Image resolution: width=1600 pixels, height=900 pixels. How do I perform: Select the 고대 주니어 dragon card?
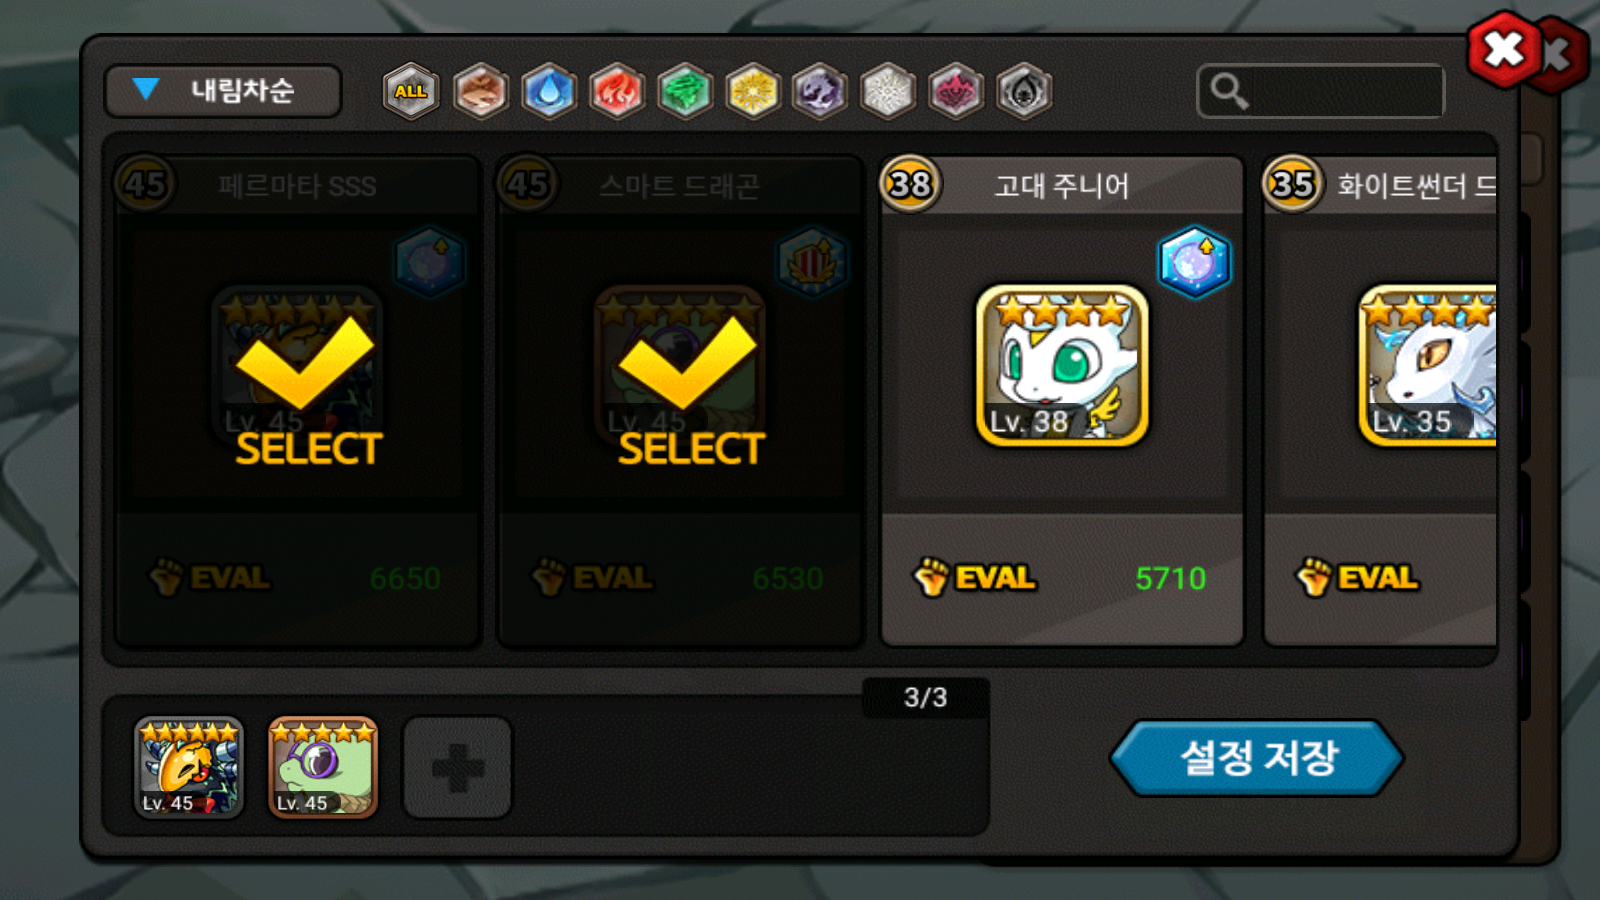[1062, 400]
